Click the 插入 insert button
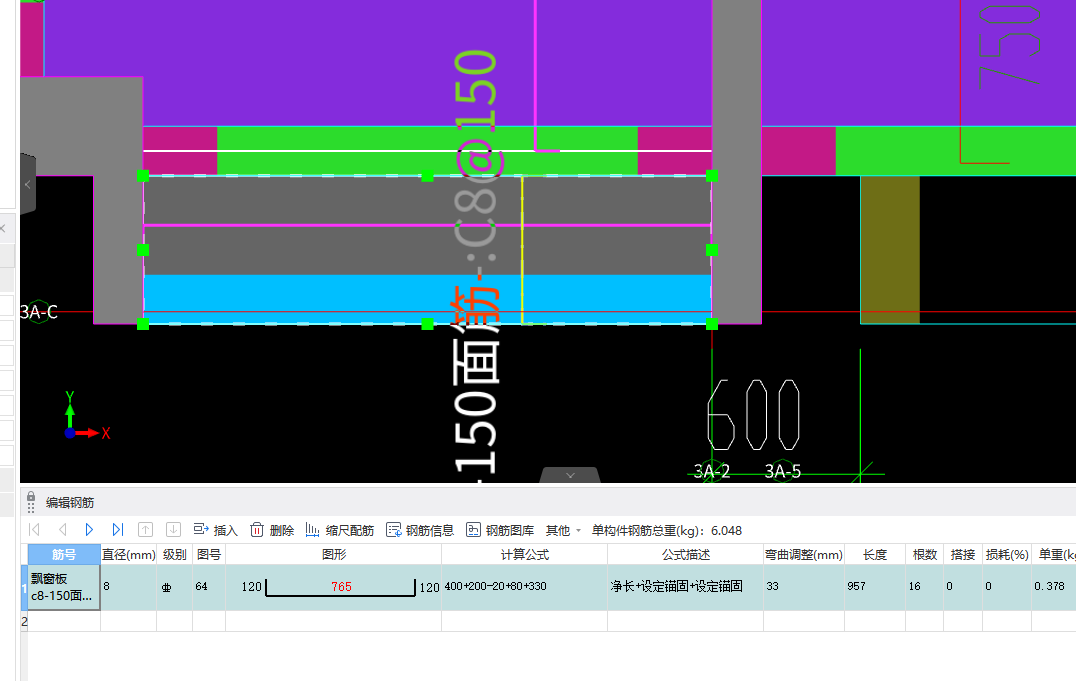 coord(215,530)
